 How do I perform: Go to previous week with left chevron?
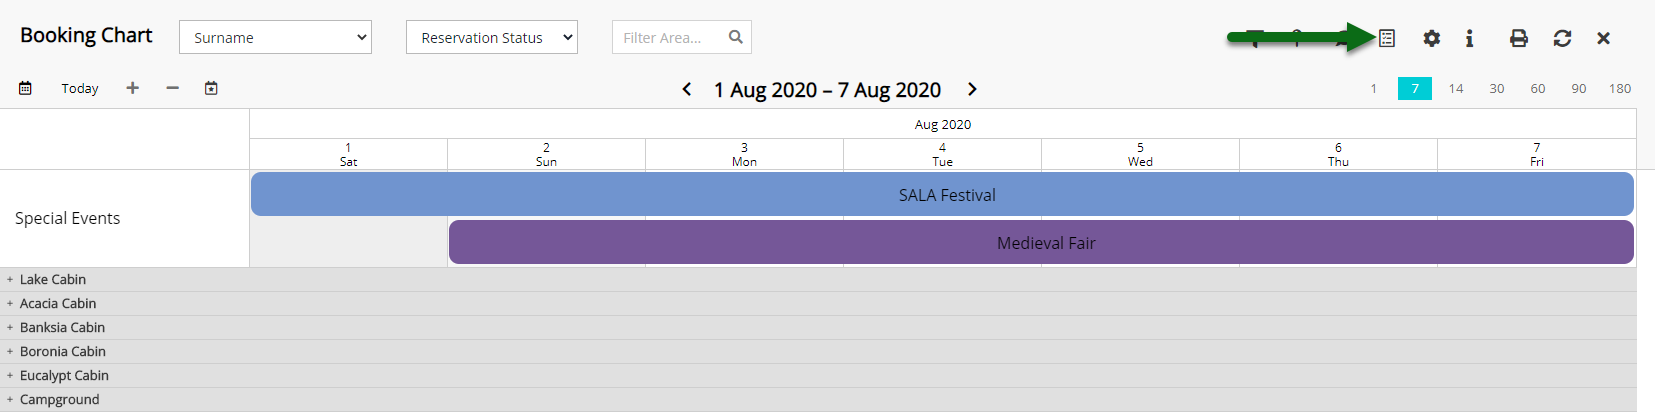coord(687,89)
